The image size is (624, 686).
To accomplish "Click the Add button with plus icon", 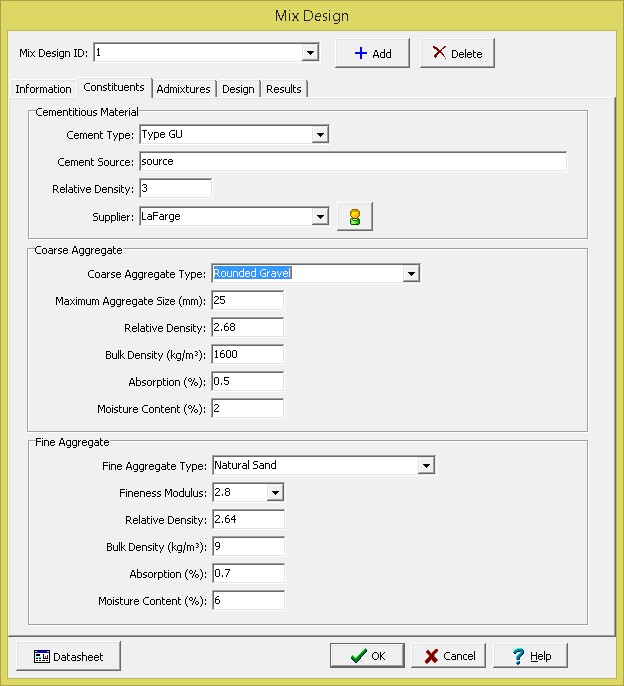I will coord(372,54).
